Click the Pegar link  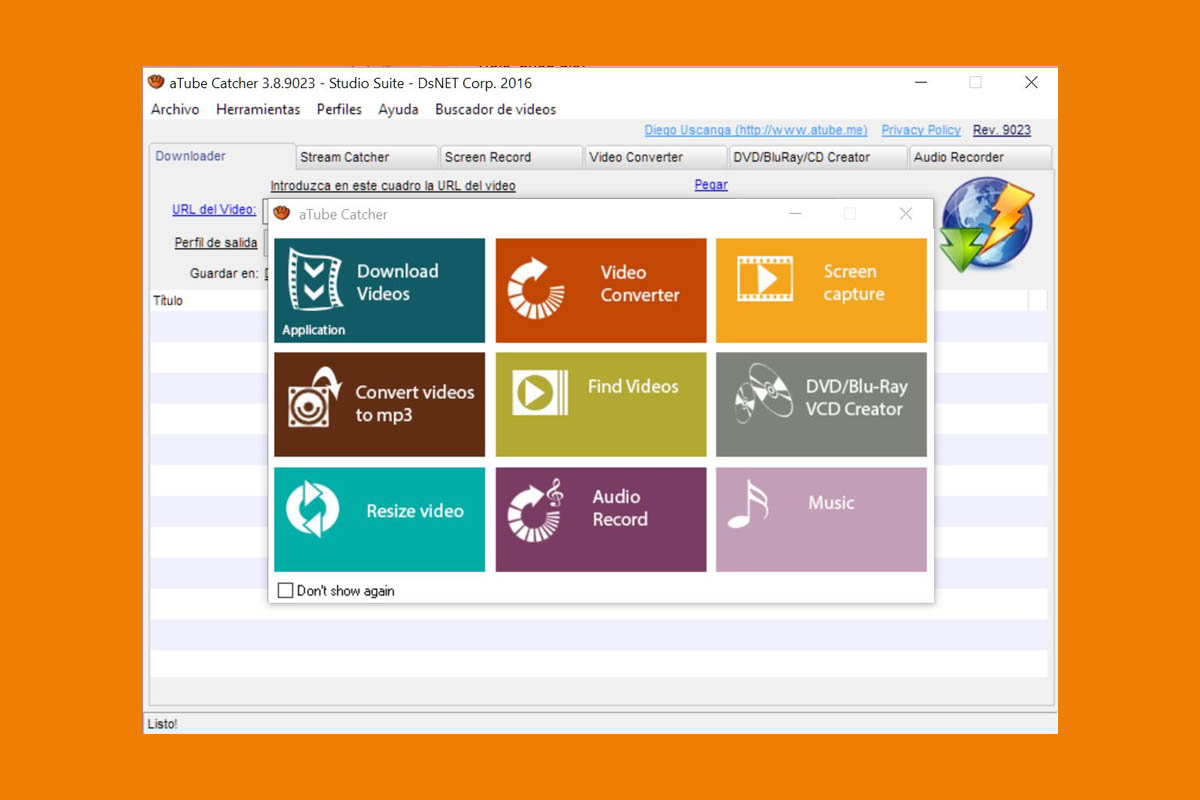(x=711, y=185)
